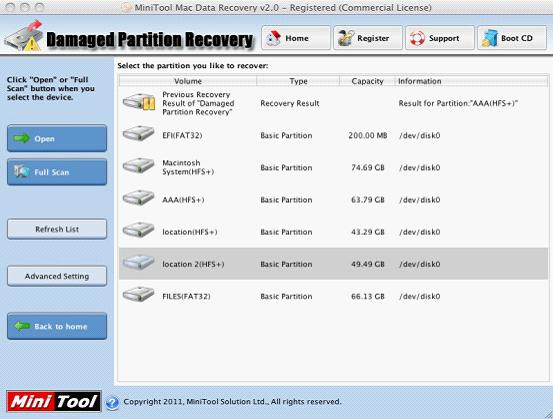This screenshot has width=553, height=419.
Task: Select the Macintosh System(HFS+) drive icon
Action: [x=138, y=166]
